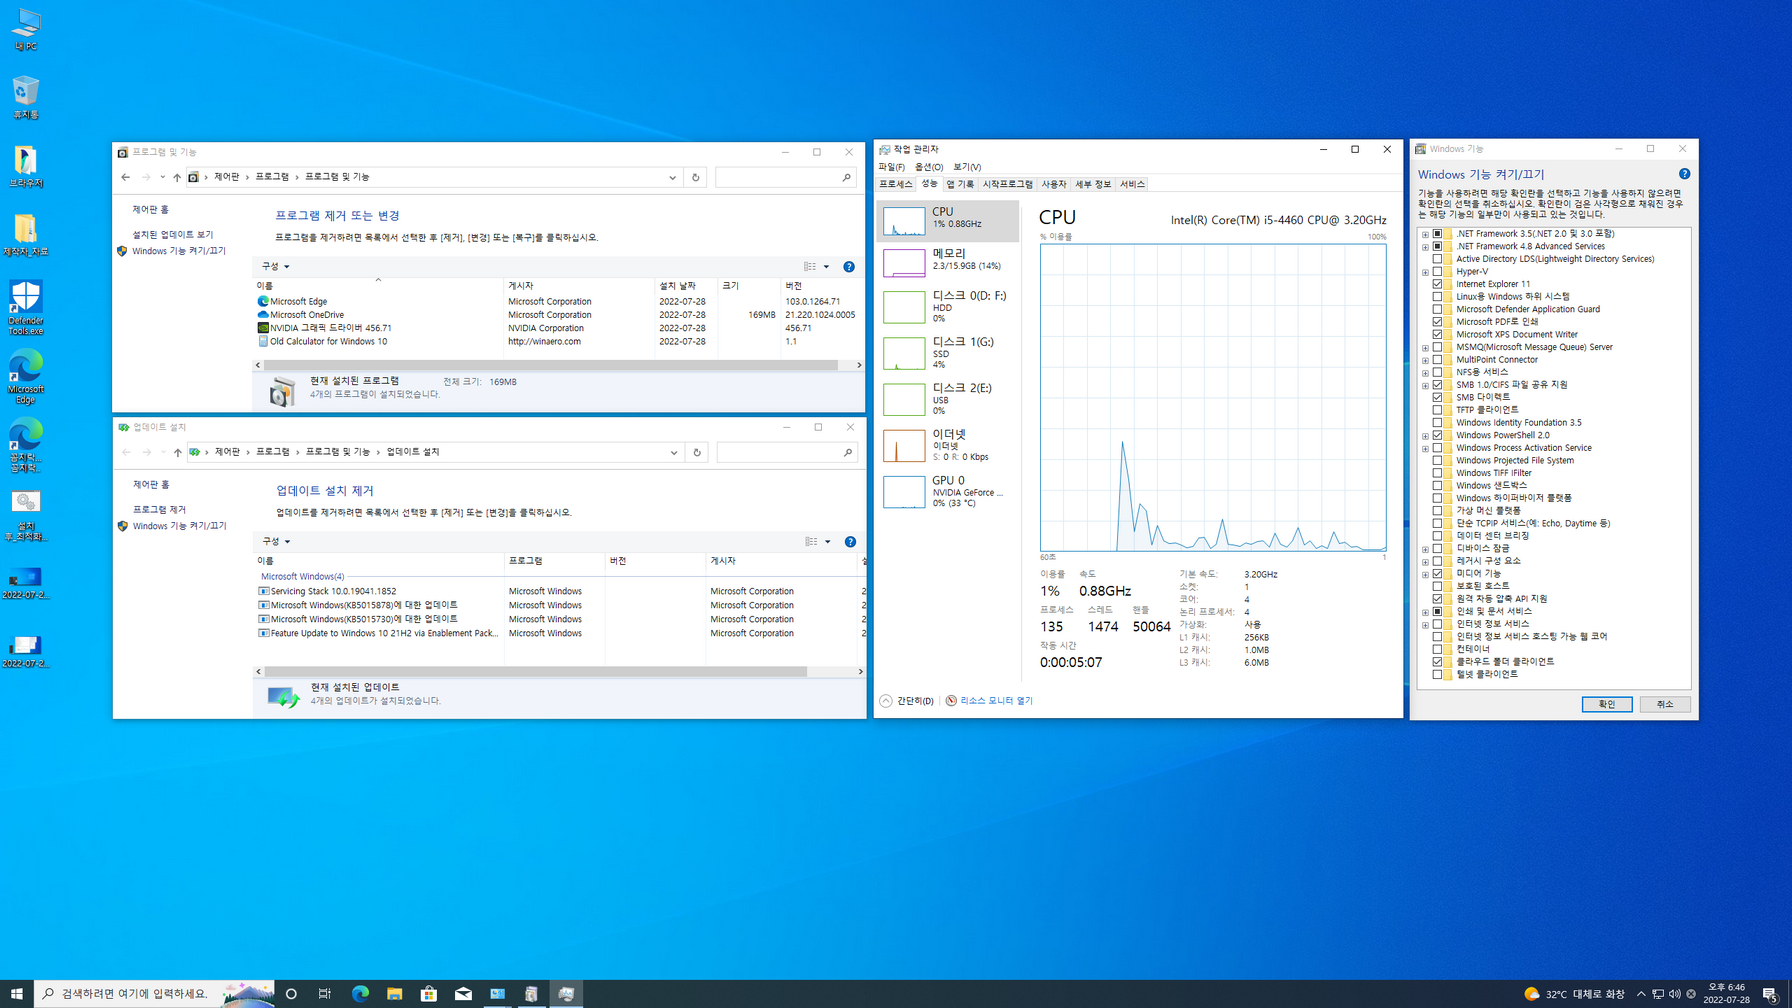Open 옵션(O) menu in Task Manager
Viewport: 1792px width, 1008px height.
pyautogui.click(x=929, y=167)
